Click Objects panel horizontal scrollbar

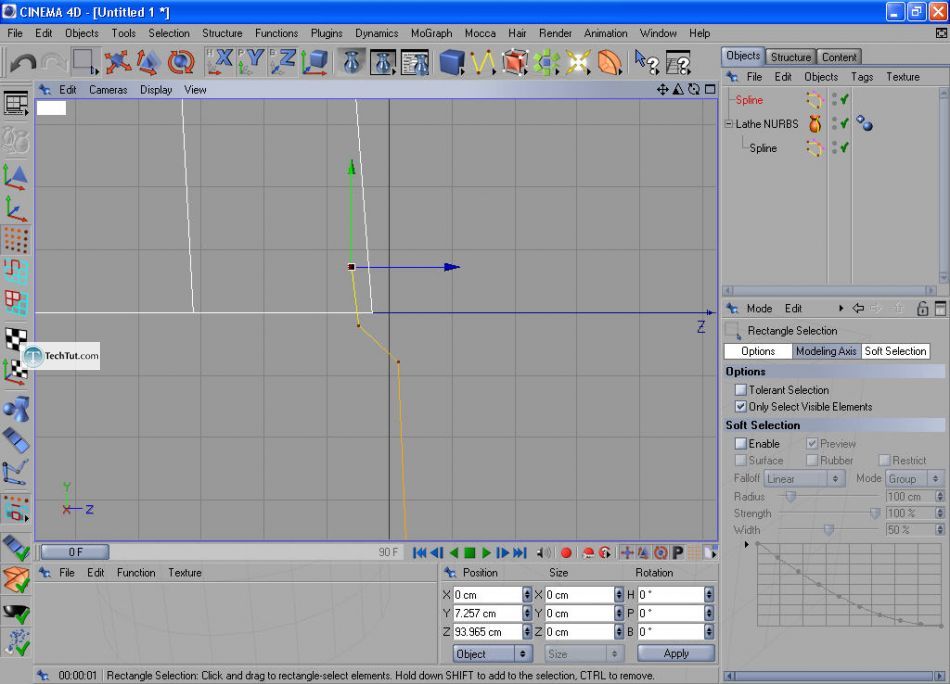click(832, 290)
